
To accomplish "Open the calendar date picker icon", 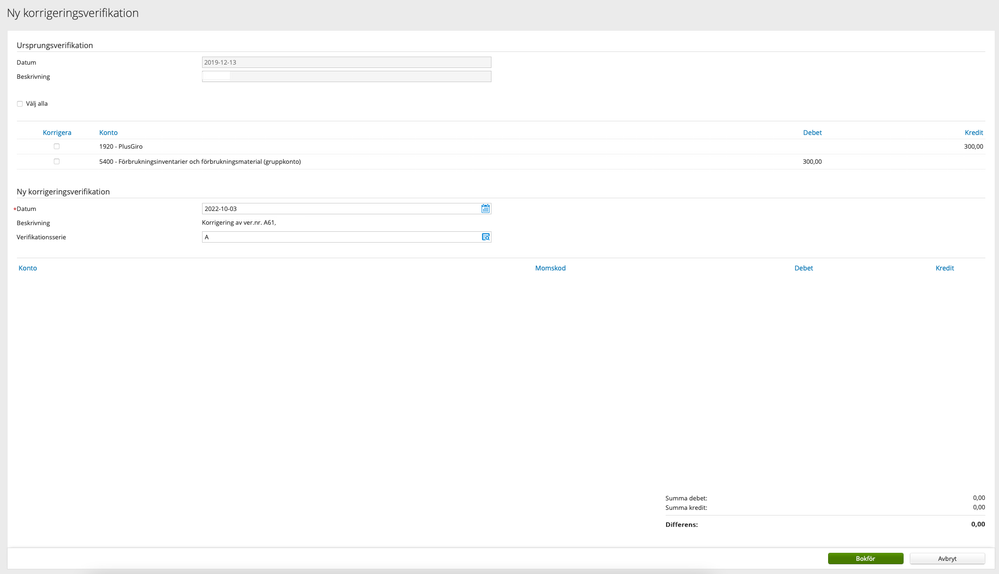I will [x=486, y=209].
